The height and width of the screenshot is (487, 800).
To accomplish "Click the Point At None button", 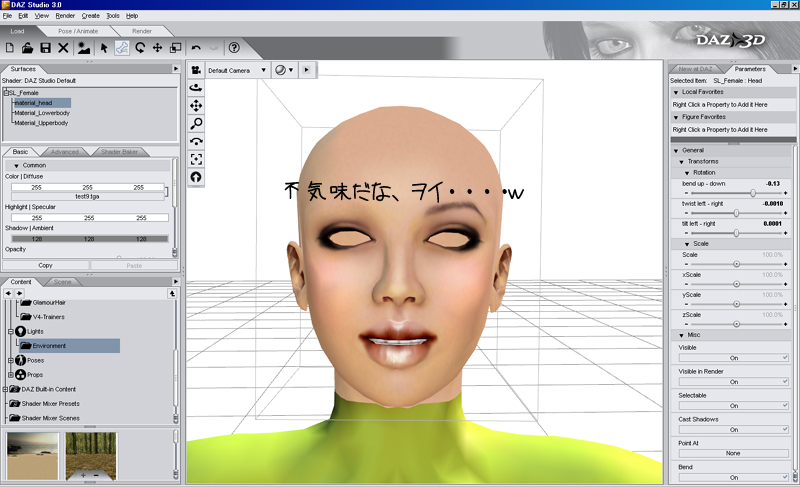I will pyautogui.click(x=733, y=453).
